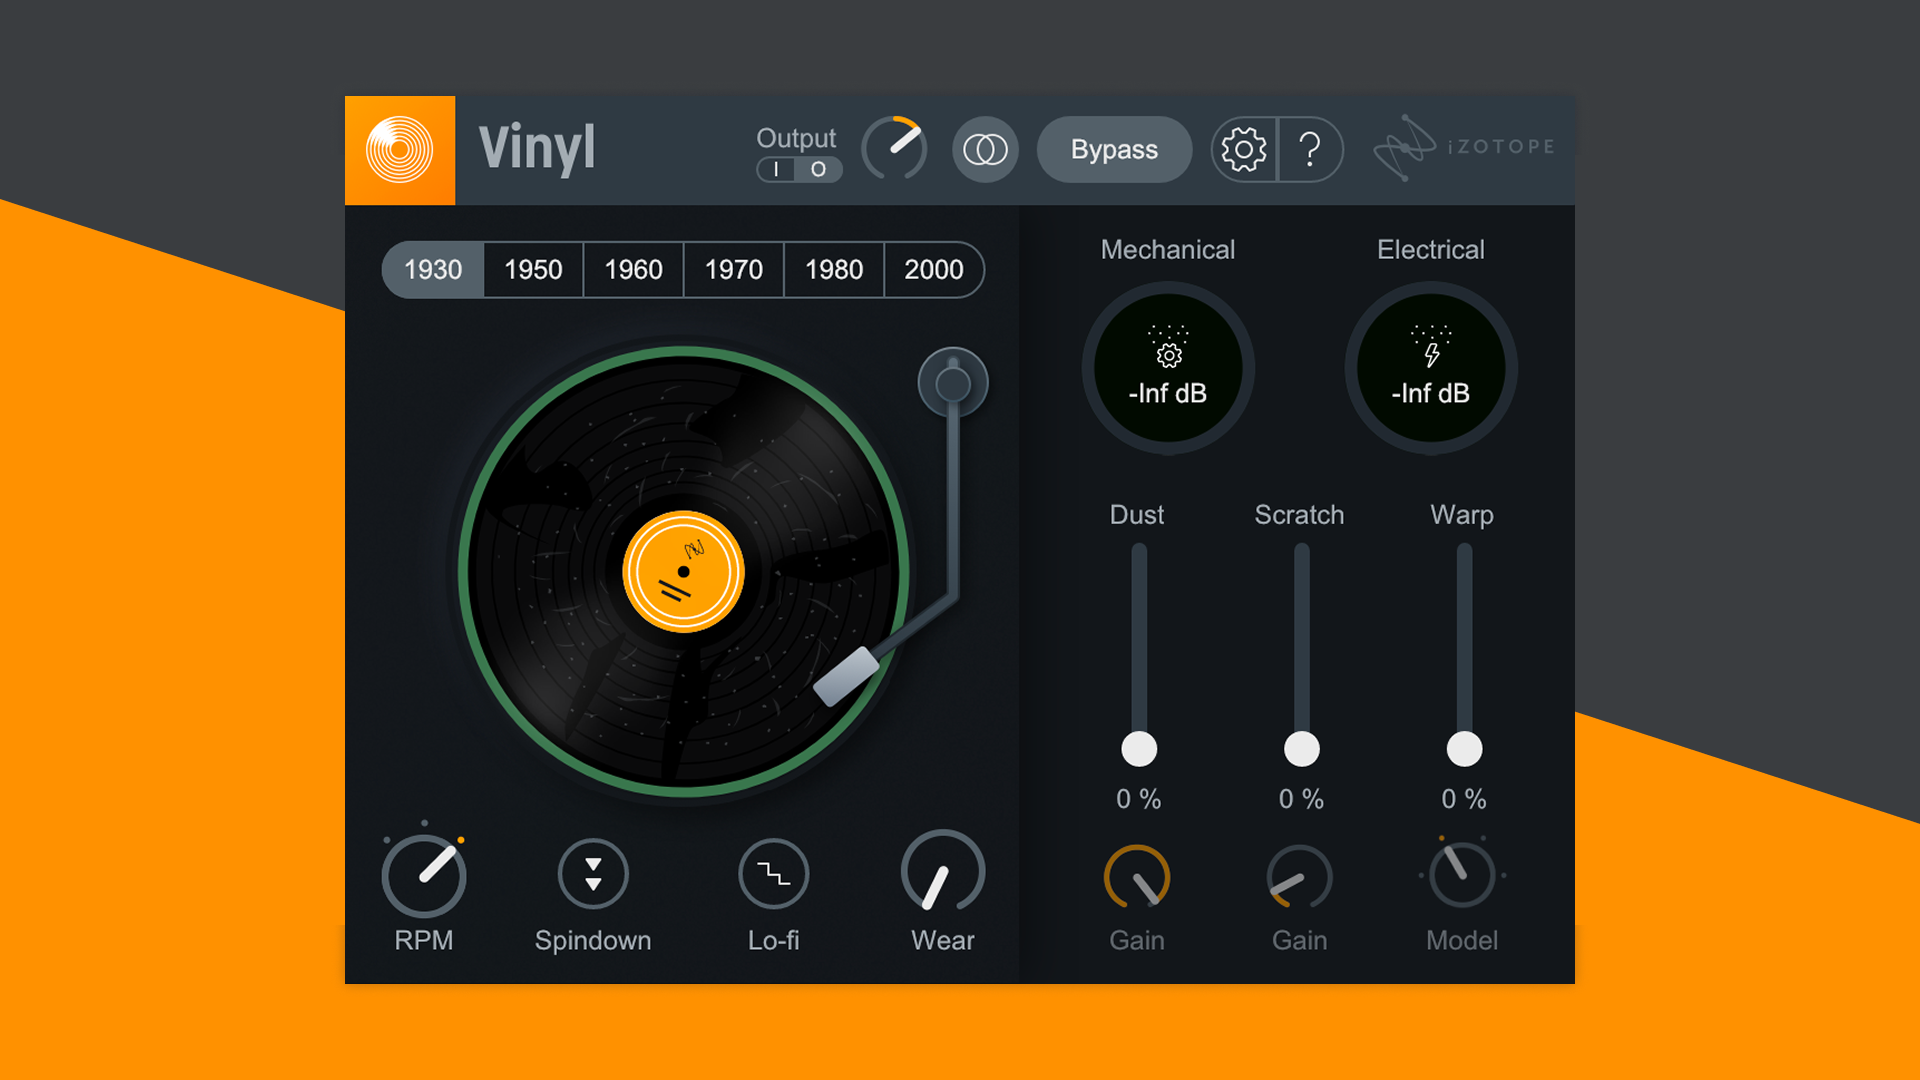Viewport: 1920px width, 1080px height.
Task: Select the 1970 era
Action: click(732, 269)
